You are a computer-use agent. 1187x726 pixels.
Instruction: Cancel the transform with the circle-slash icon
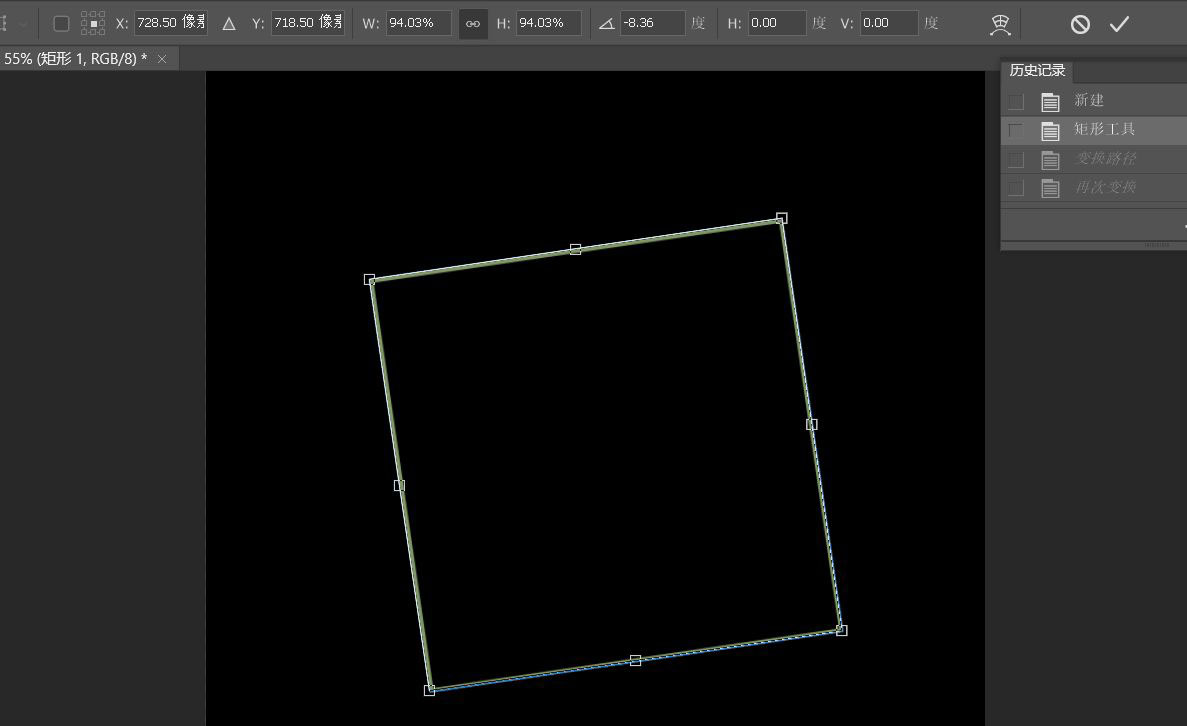click(1080, 24)
